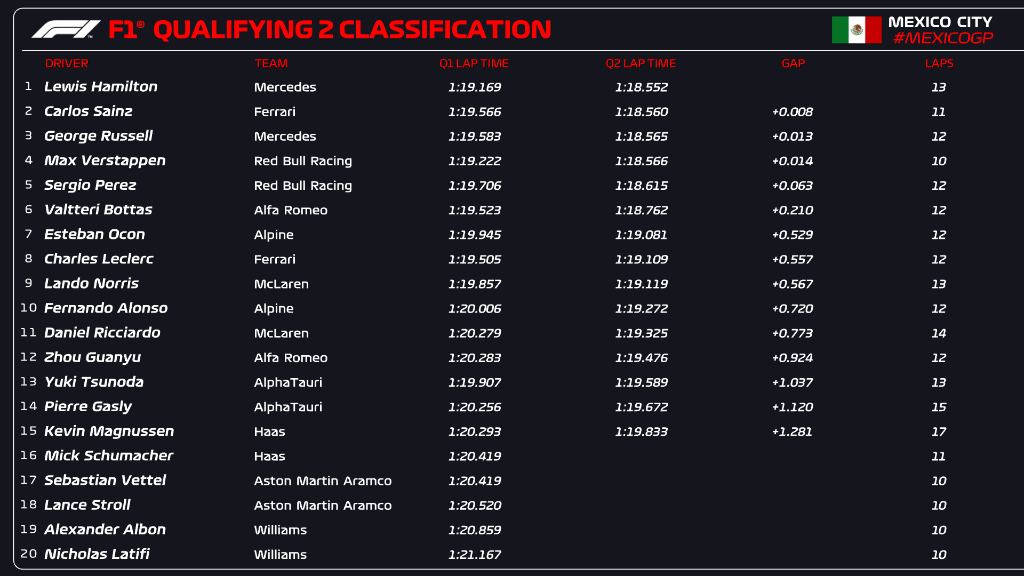Screen dimensions: 1024x576
Task: Select Nicholas Latifi in last row
Action: (97, 554)
